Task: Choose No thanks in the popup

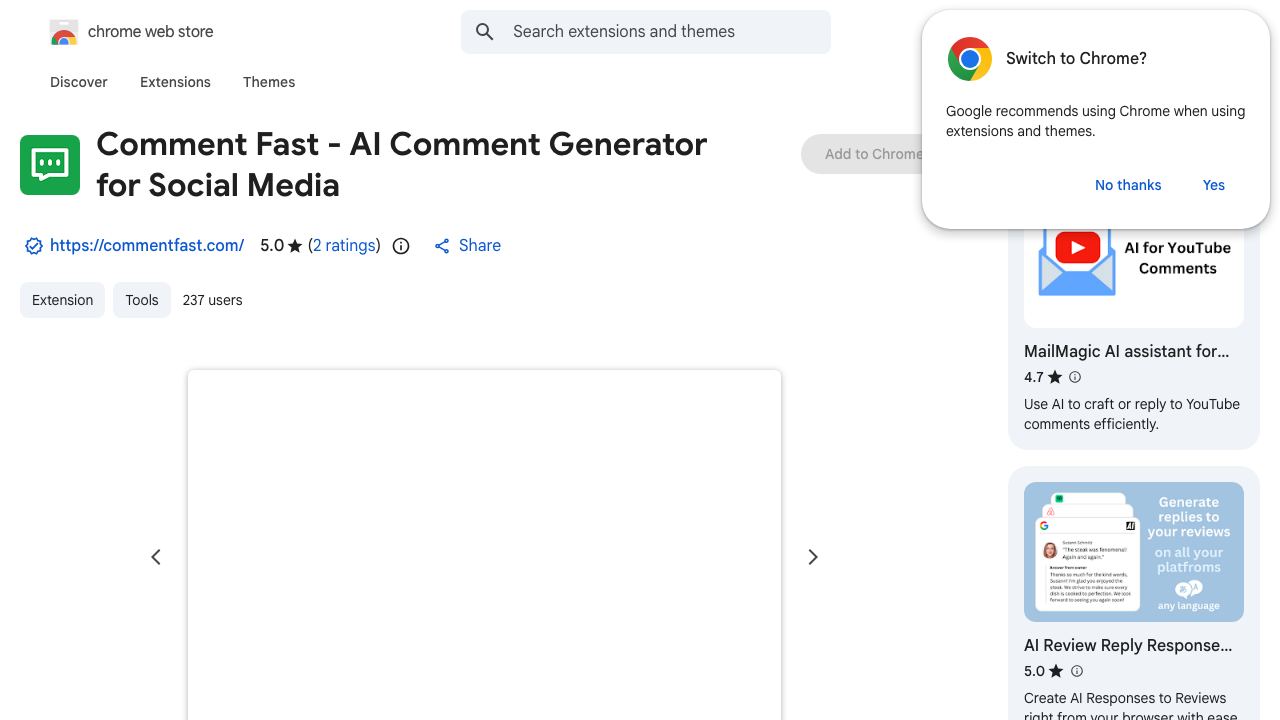Action: coord(1128,185)
